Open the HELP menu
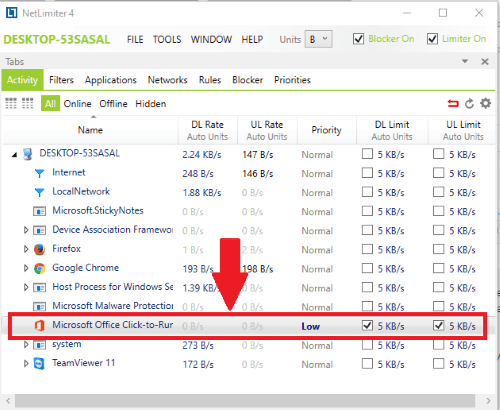 [252, 40]
